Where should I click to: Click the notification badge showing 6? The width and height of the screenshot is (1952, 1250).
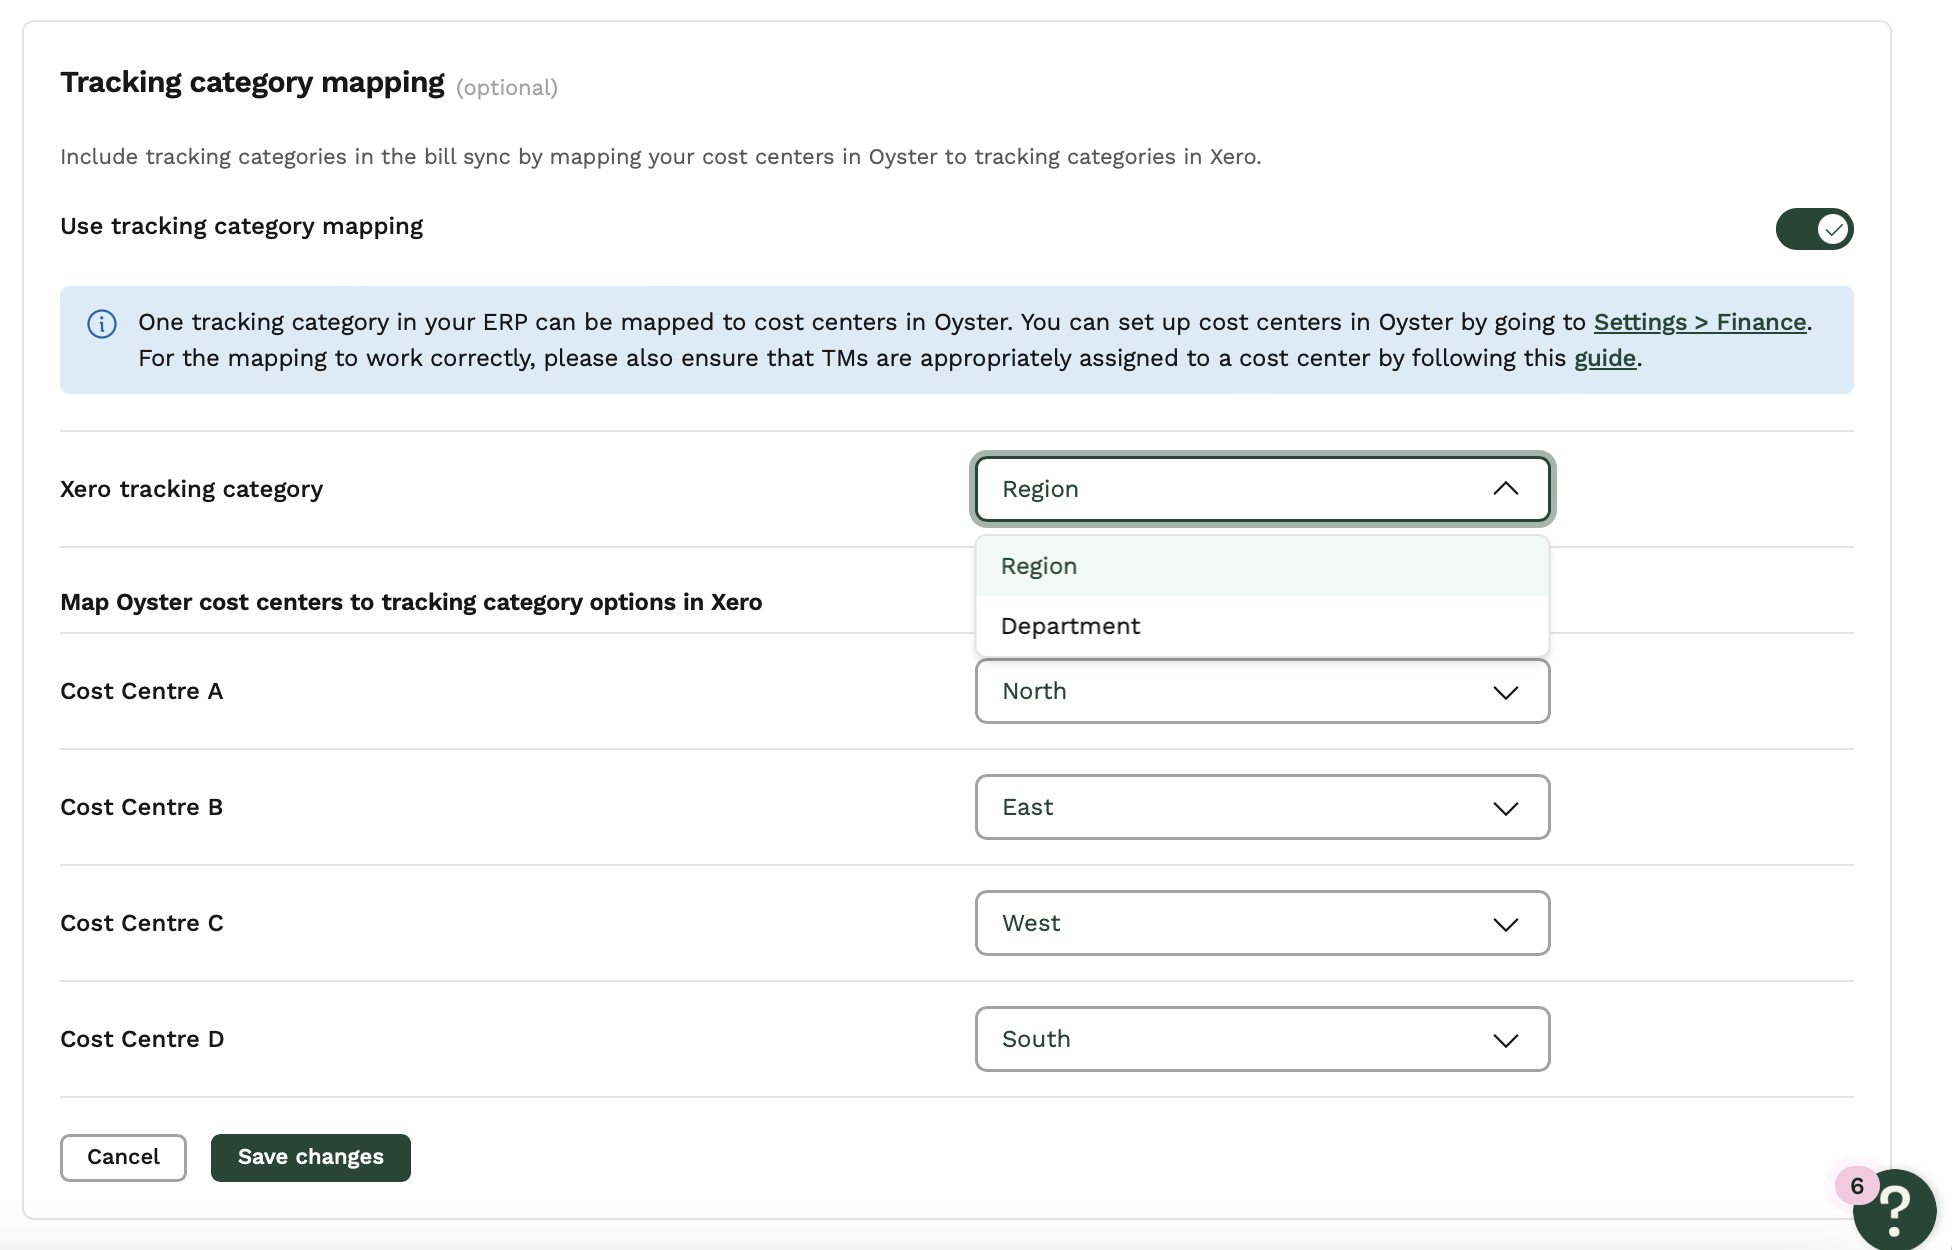(1857, 1186)
